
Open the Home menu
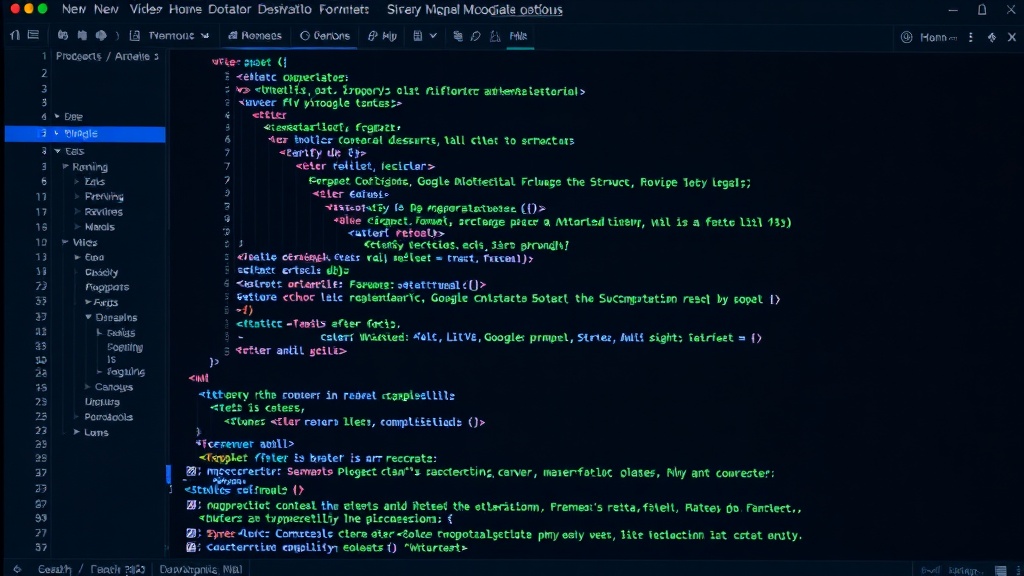tap(185, 9)
